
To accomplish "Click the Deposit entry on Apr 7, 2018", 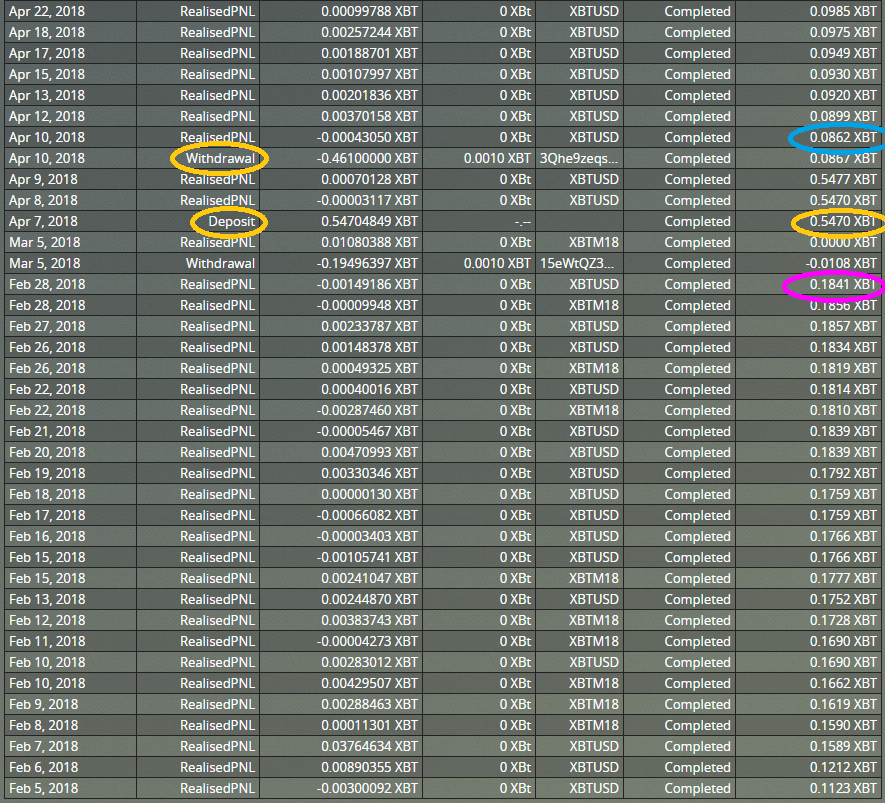I will pos(232,221).
